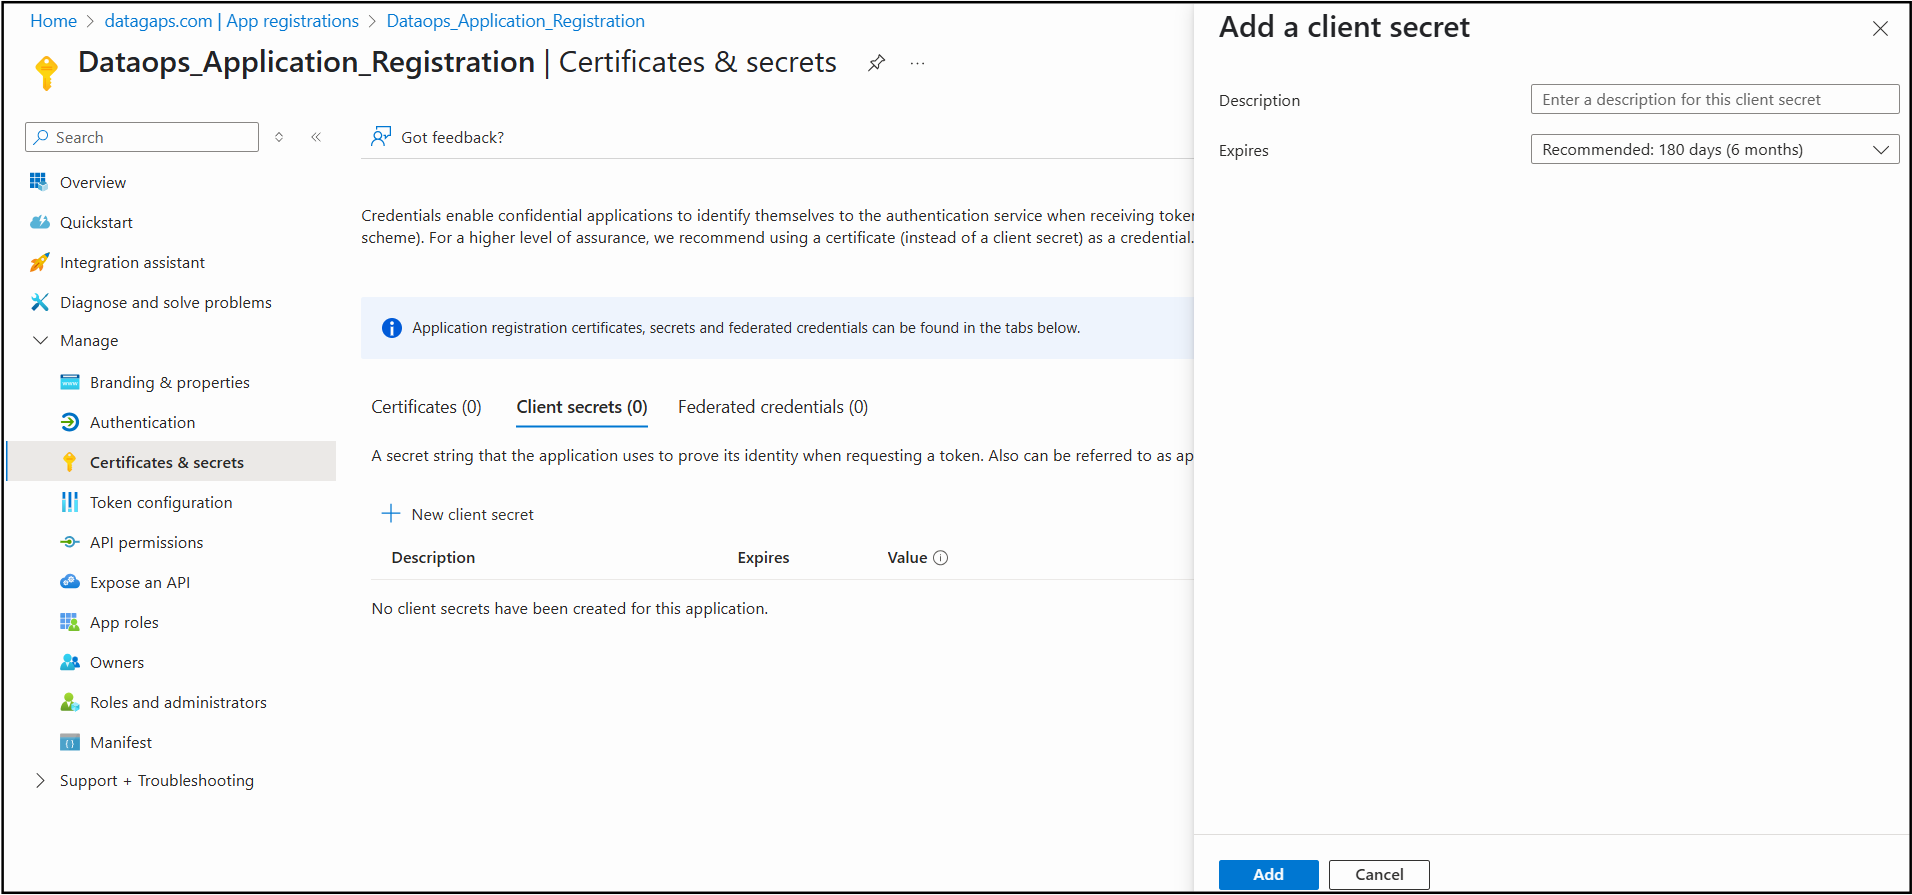Screen dimensions: 1912x895
Task: Expand Support + Troubleshooting section
Action: click(41, 780)
